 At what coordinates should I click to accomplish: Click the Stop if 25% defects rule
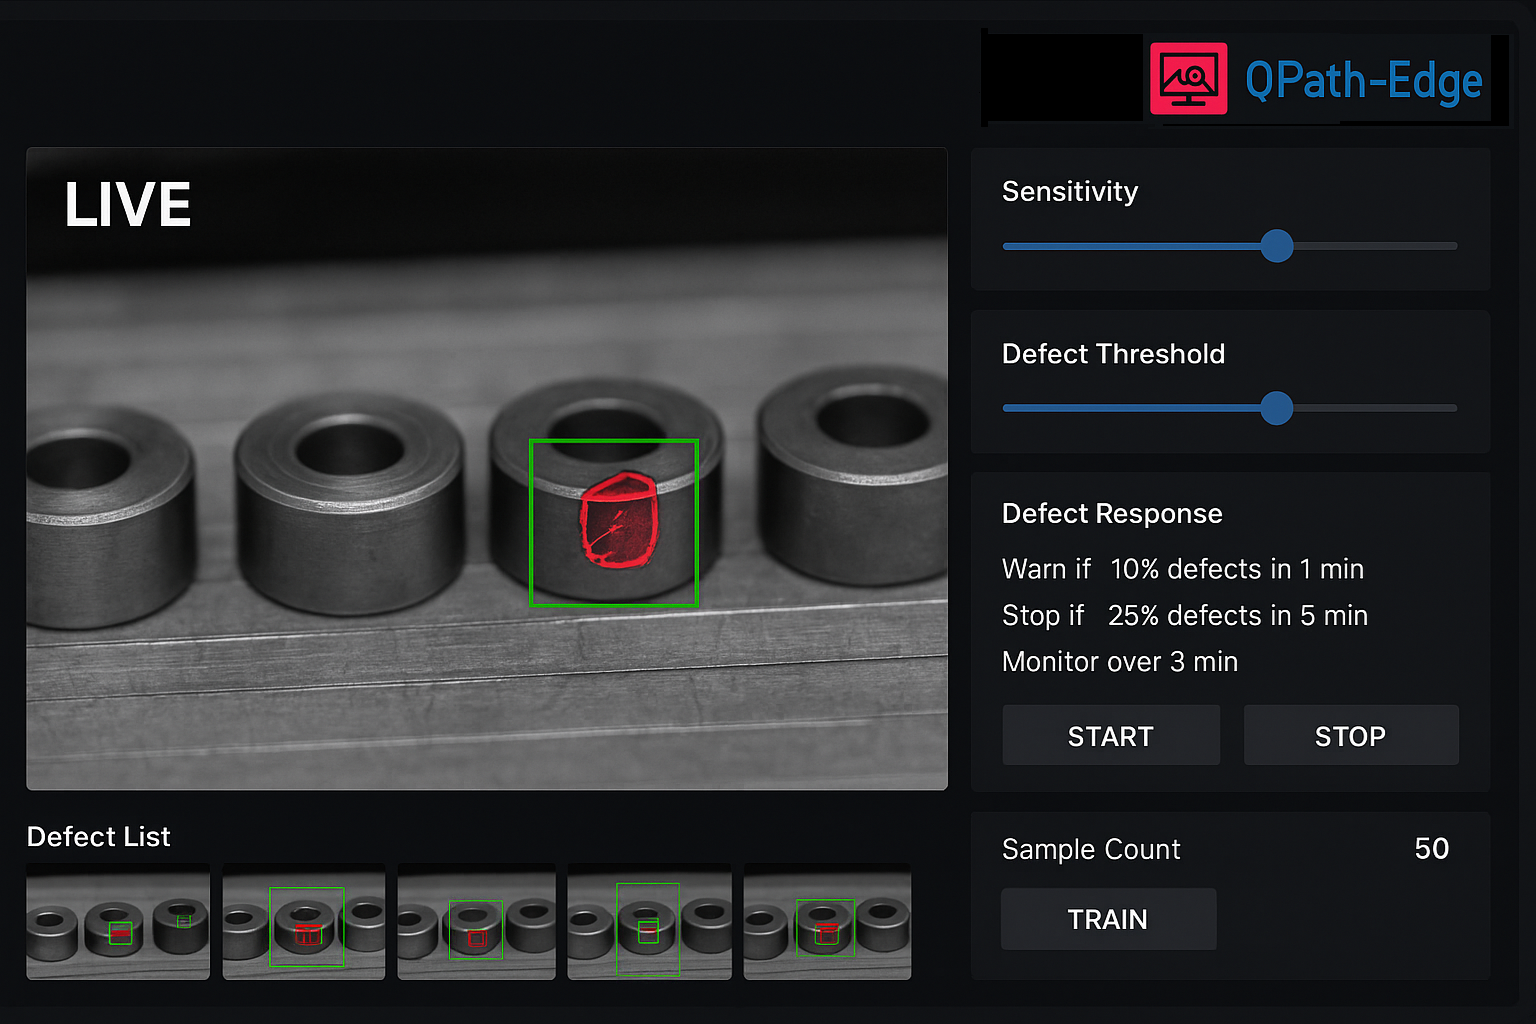click(x=1185, y=615)
